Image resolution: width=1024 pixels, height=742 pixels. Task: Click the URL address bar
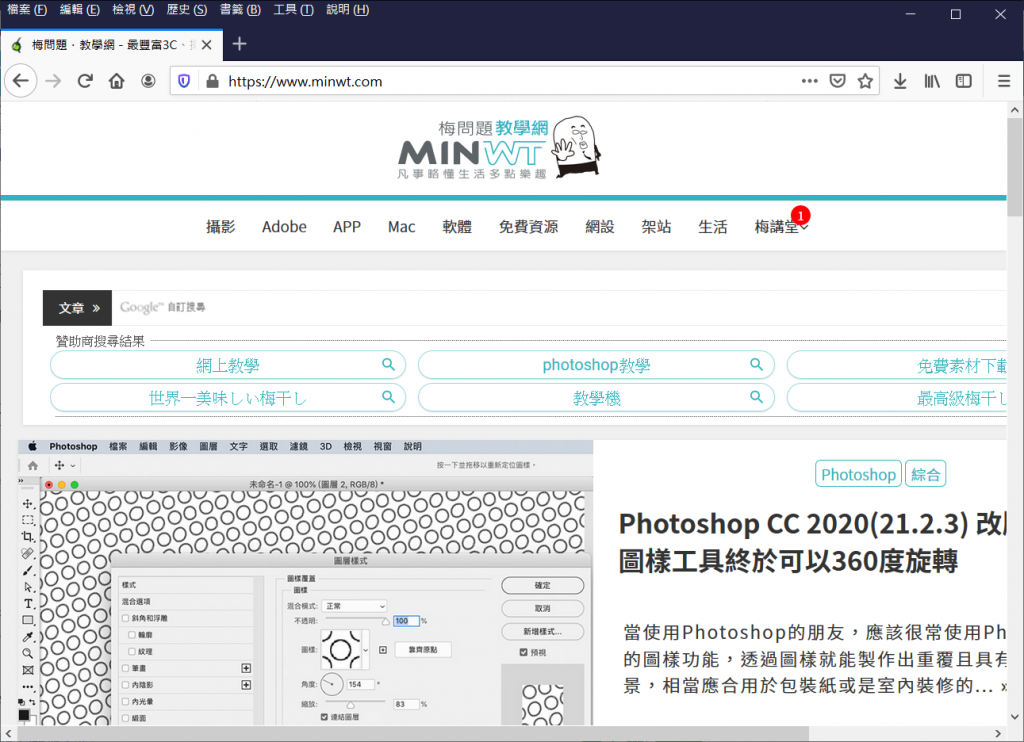(x=509, y=81)
